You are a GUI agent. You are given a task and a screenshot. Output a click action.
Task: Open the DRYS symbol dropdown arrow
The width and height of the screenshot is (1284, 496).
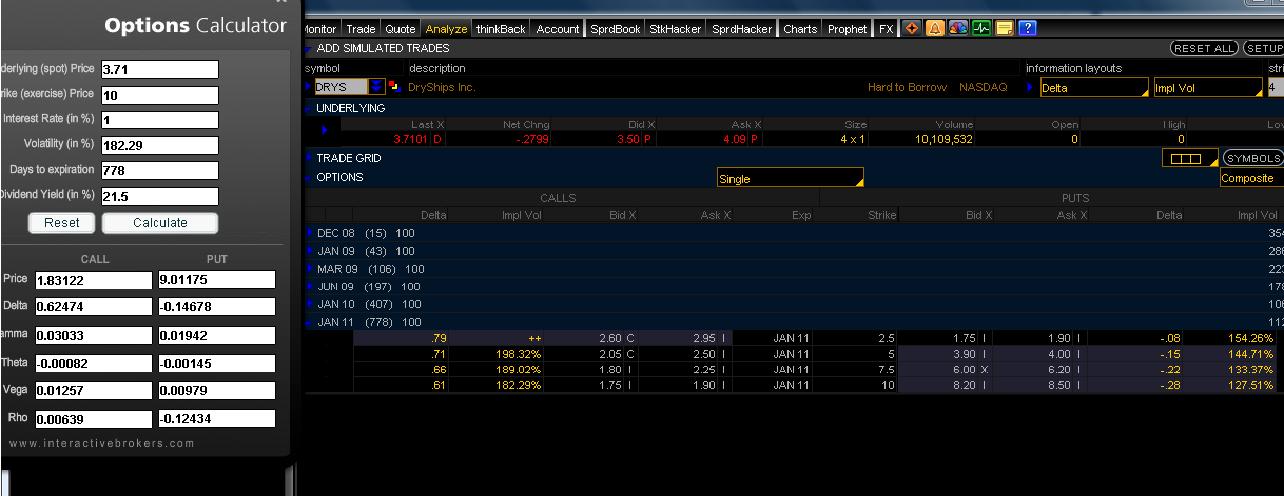pyautogui.click(x=376, y=88)
